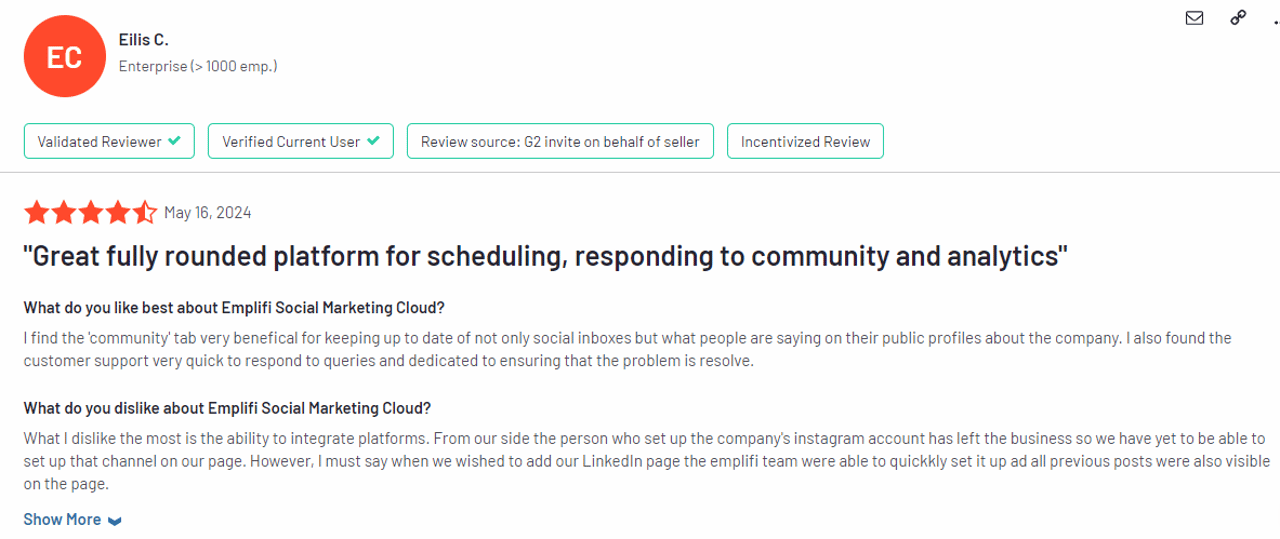Click the May 16, 2024 review date
This screenshot has width=1280, height=539.
[208, 212]
